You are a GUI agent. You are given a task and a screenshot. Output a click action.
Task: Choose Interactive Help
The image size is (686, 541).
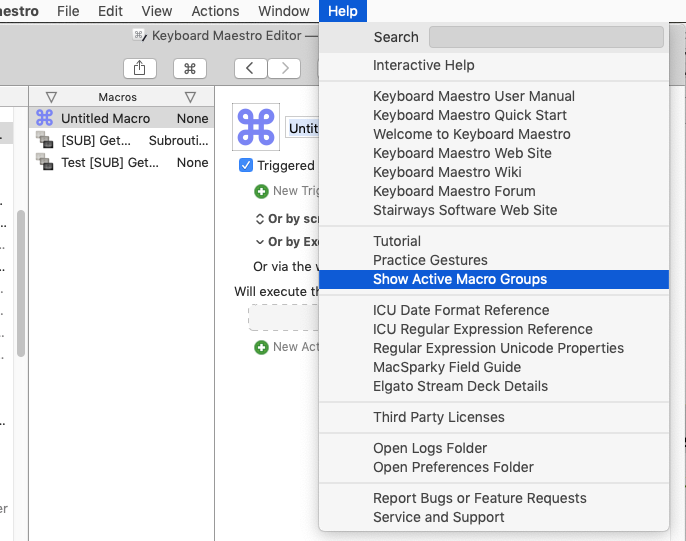point(494,65)
